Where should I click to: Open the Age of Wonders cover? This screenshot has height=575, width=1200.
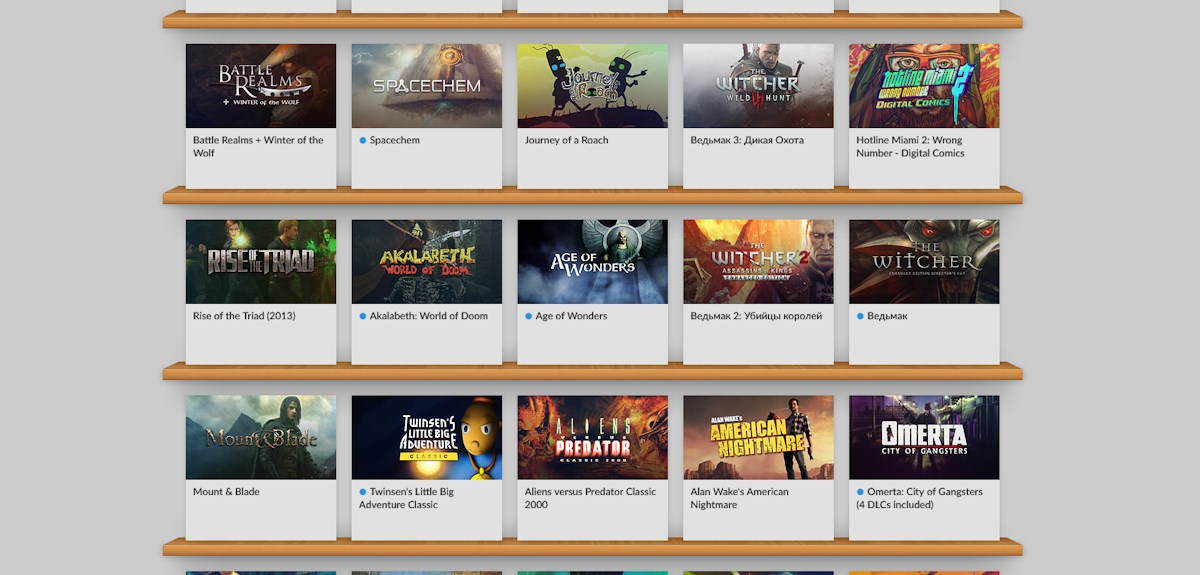point(593,262)
